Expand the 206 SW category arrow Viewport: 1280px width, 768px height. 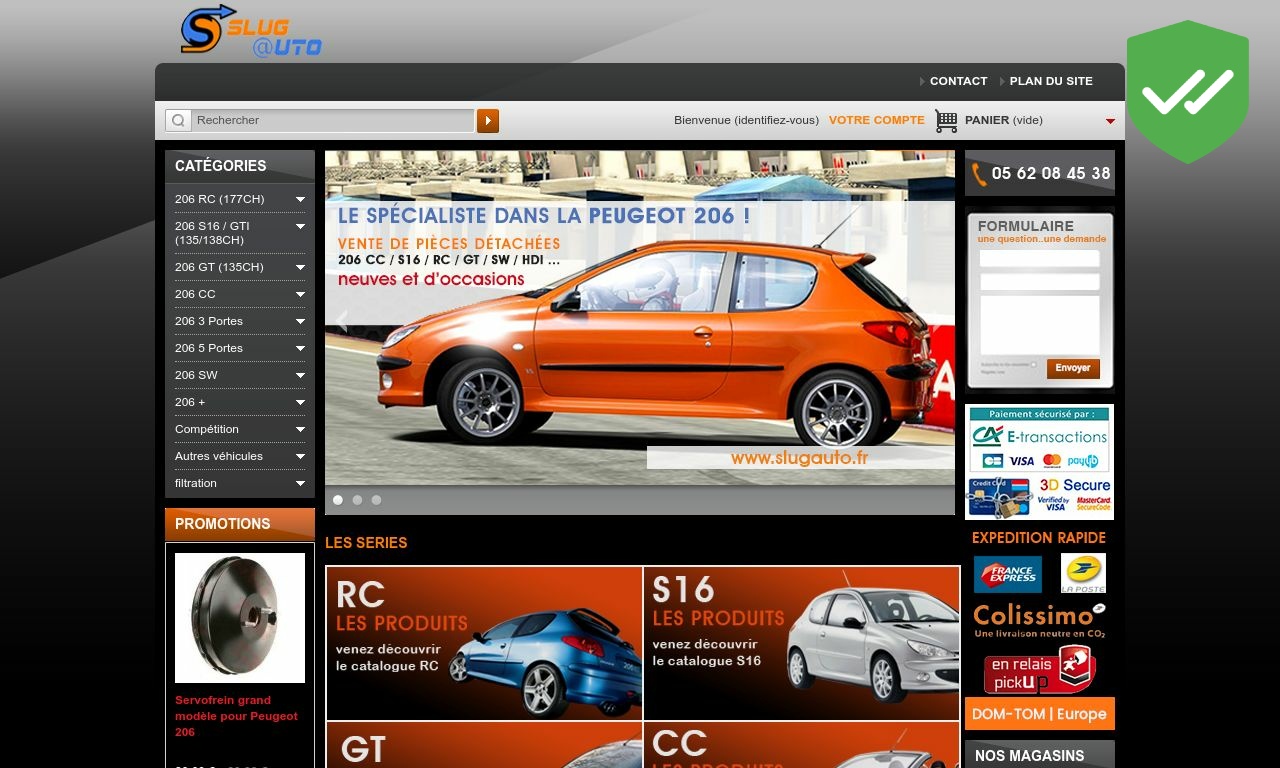pyautogui.click(x=300, y=376)
